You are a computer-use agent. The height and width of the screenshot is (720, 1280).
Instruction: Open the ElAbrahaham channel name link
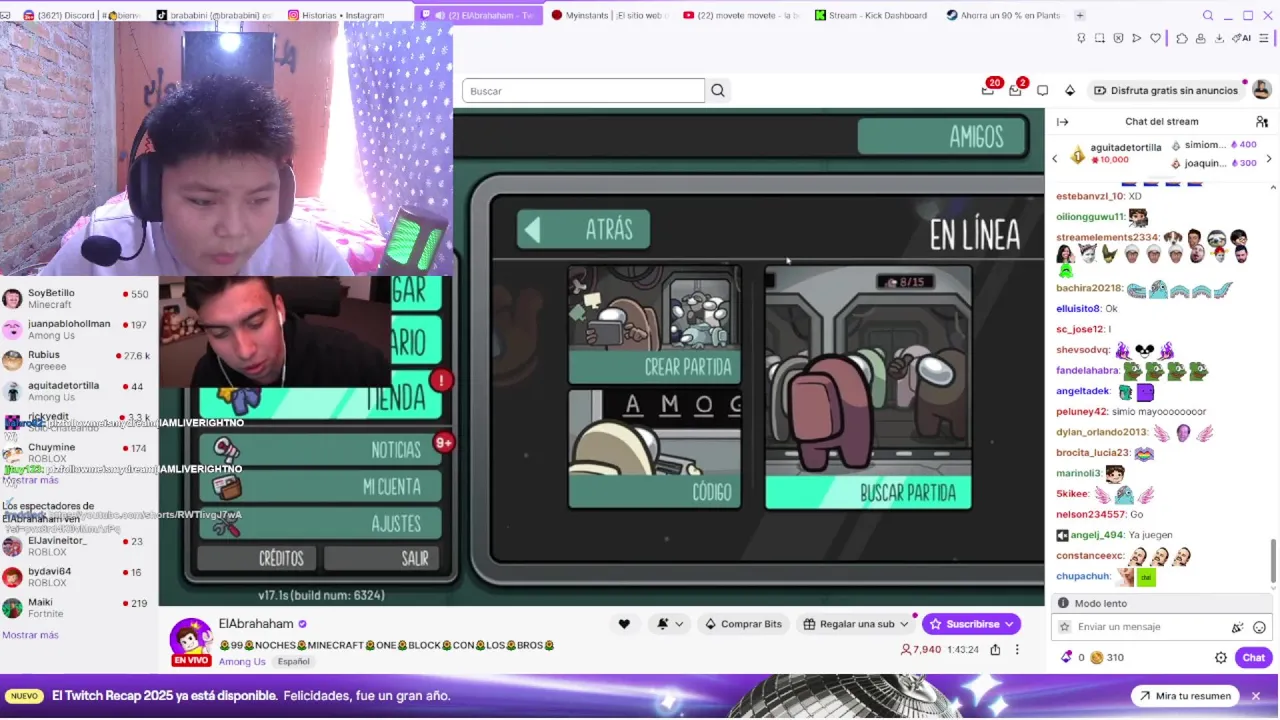(256, 624)
